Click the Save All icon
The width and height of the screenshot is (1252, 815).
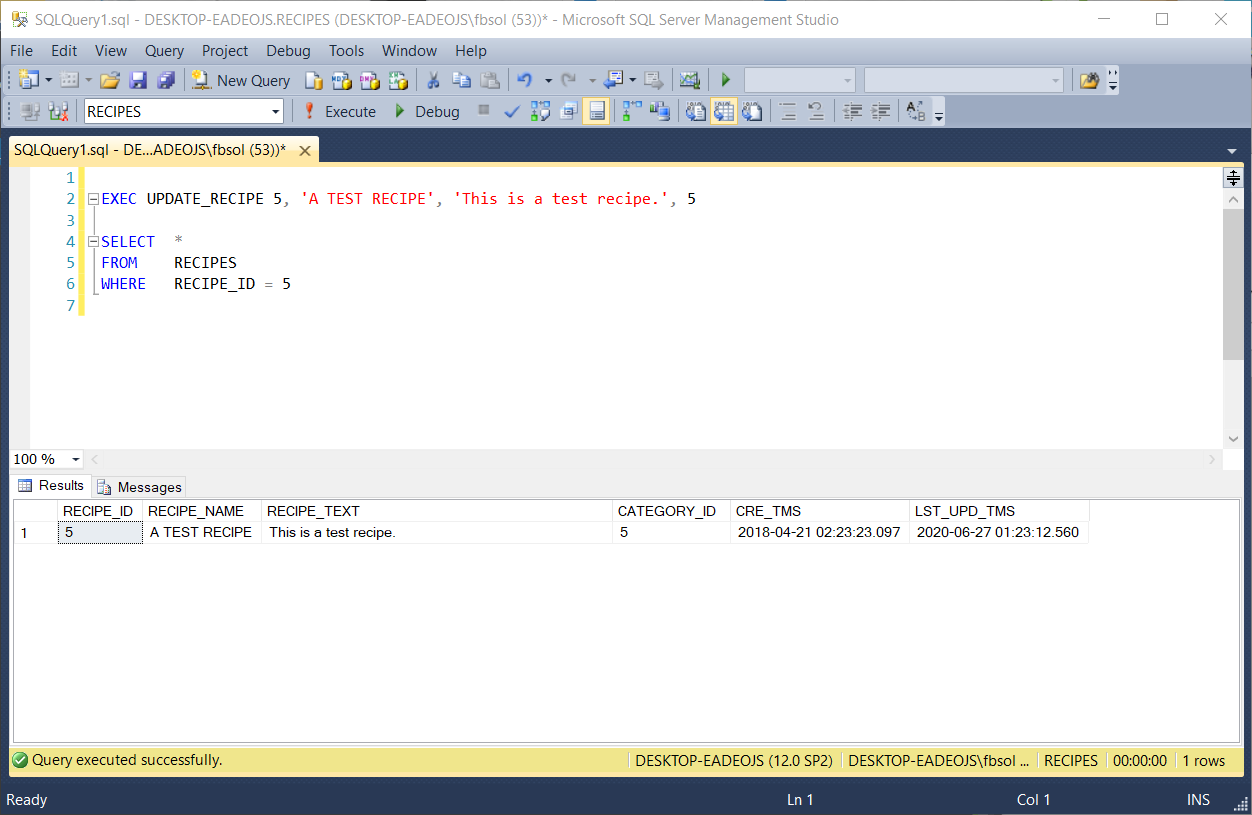166,81
